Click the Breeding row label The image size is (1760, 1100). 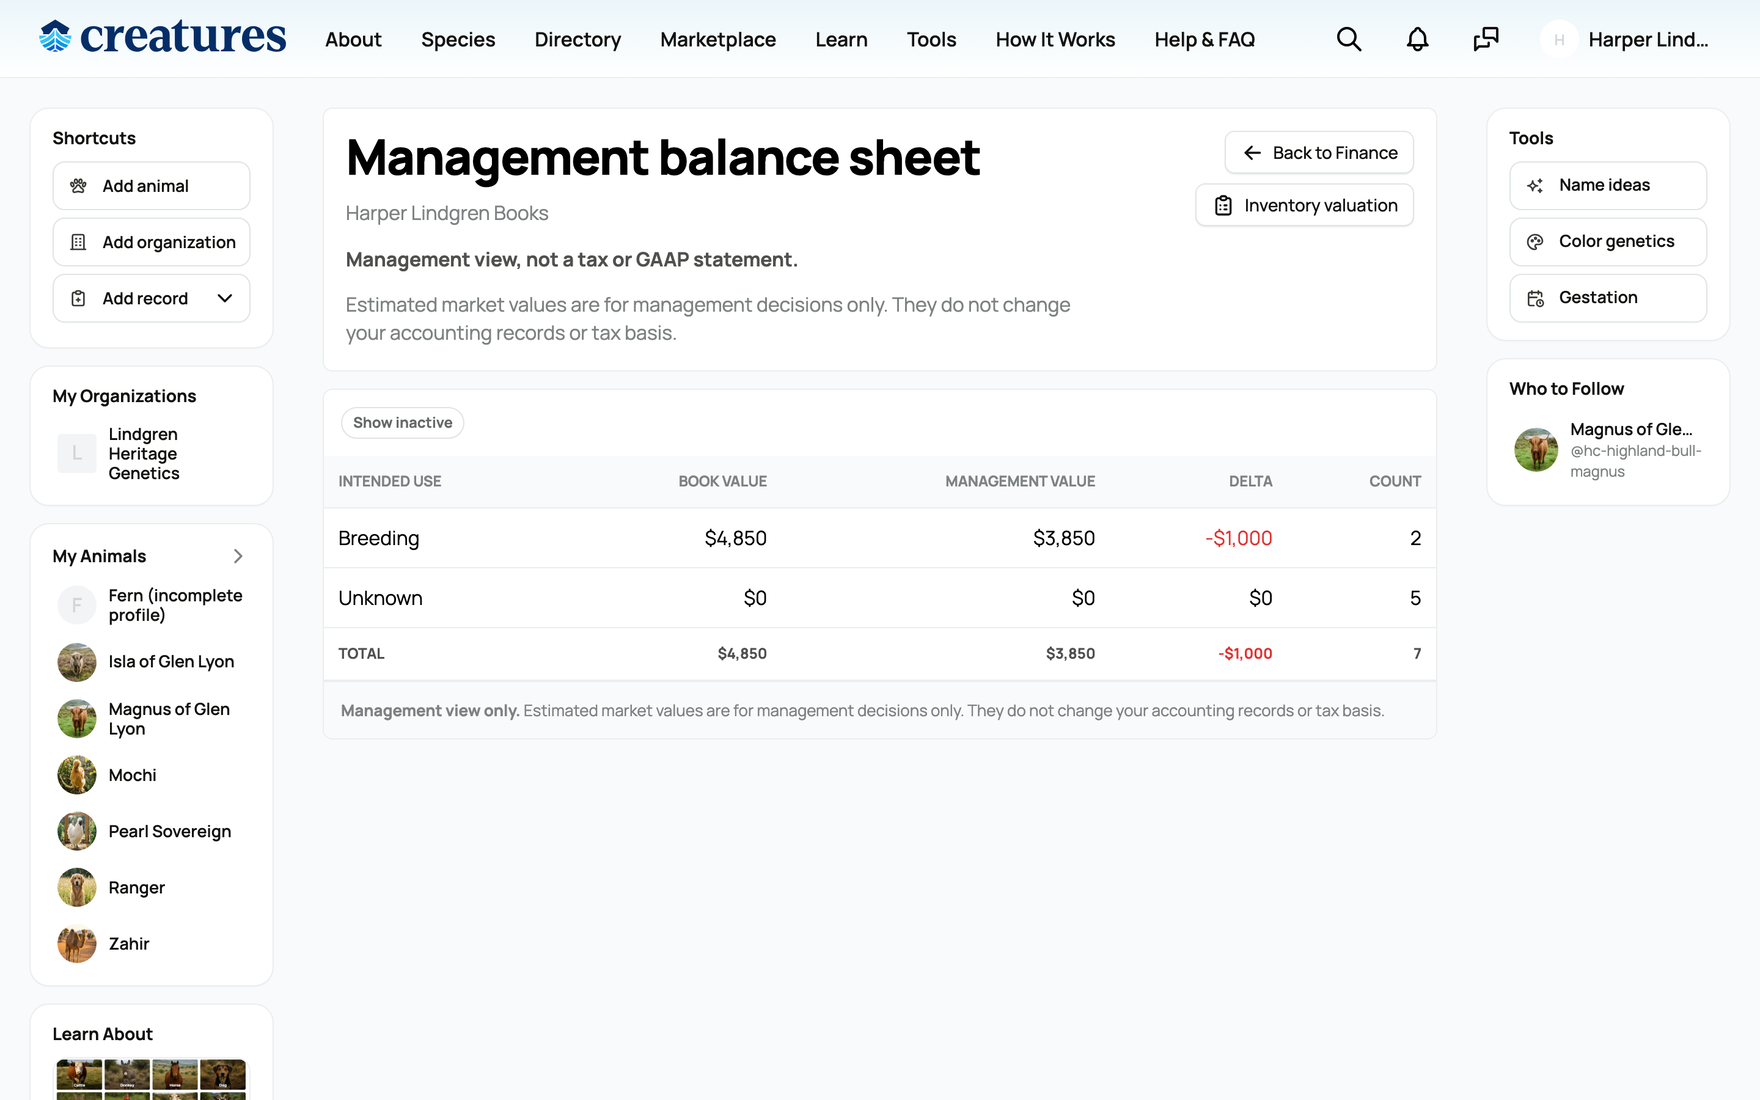[378, 538]
